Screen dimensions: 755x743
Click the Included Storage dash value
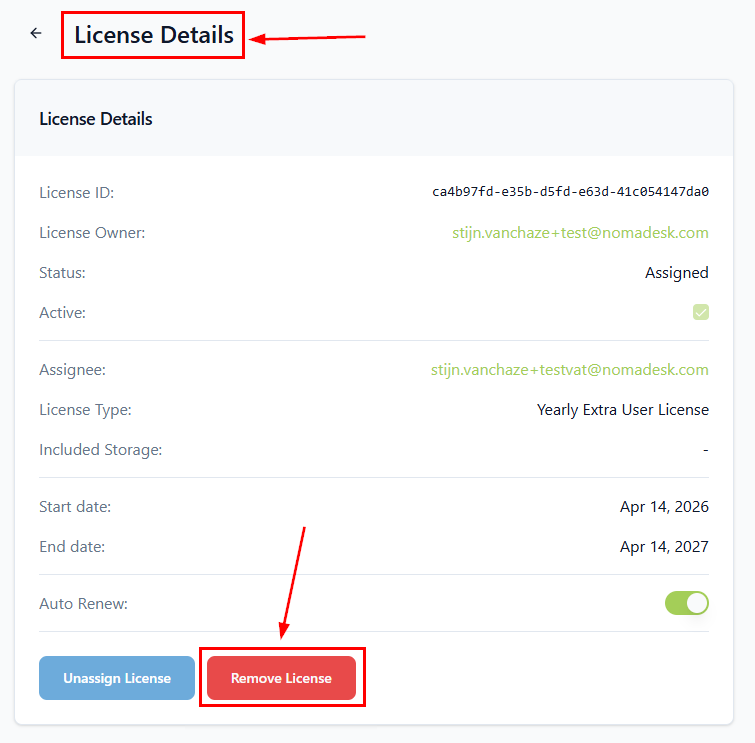click(x=705, y=450)
